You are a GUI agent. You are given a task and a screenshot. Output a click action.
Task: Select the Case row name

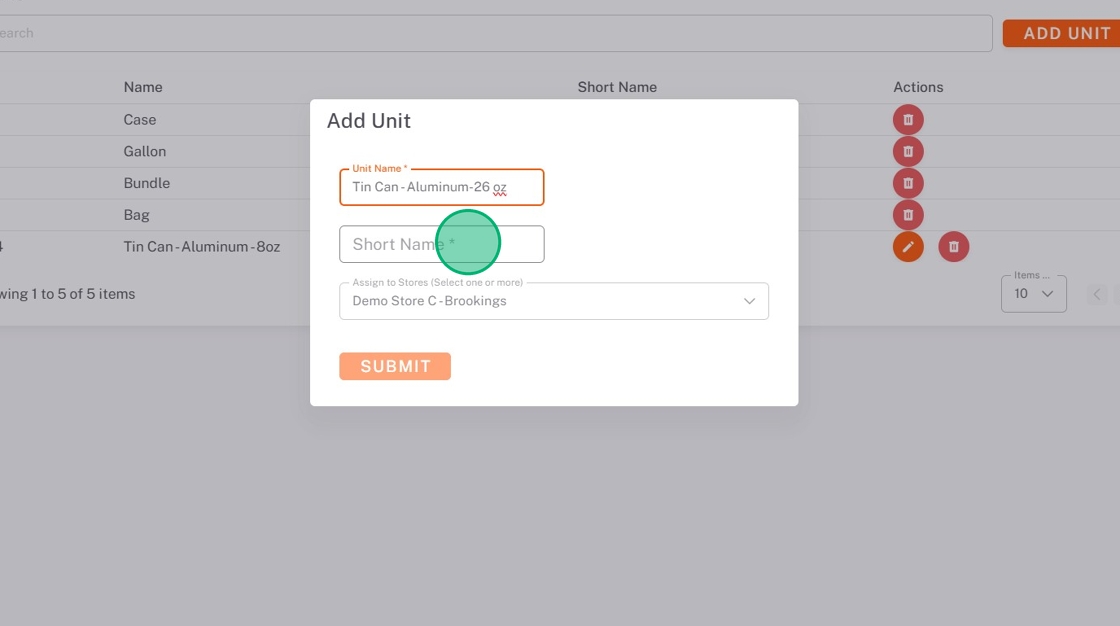point(140,120)
